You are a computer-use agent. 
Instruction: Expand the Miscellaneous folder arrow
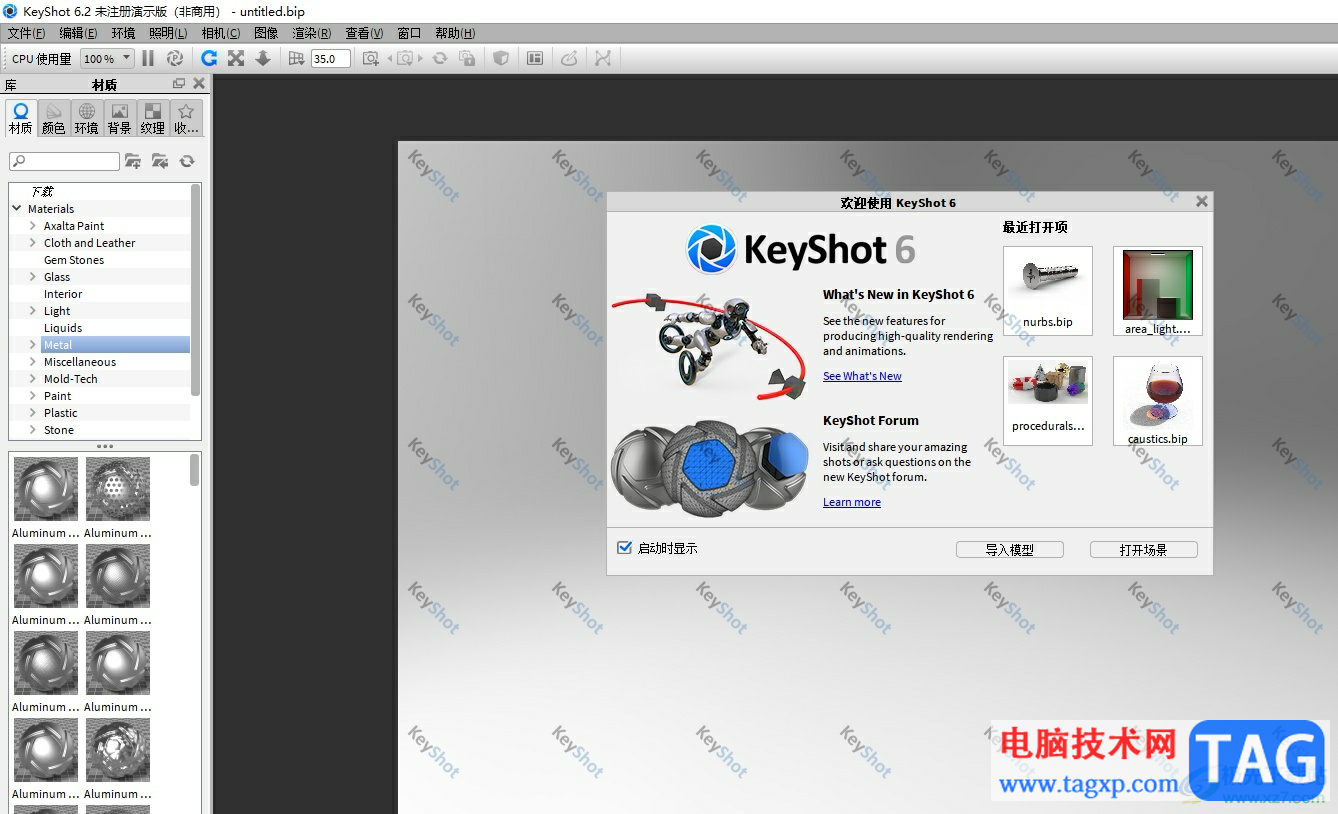coord(33,362)
